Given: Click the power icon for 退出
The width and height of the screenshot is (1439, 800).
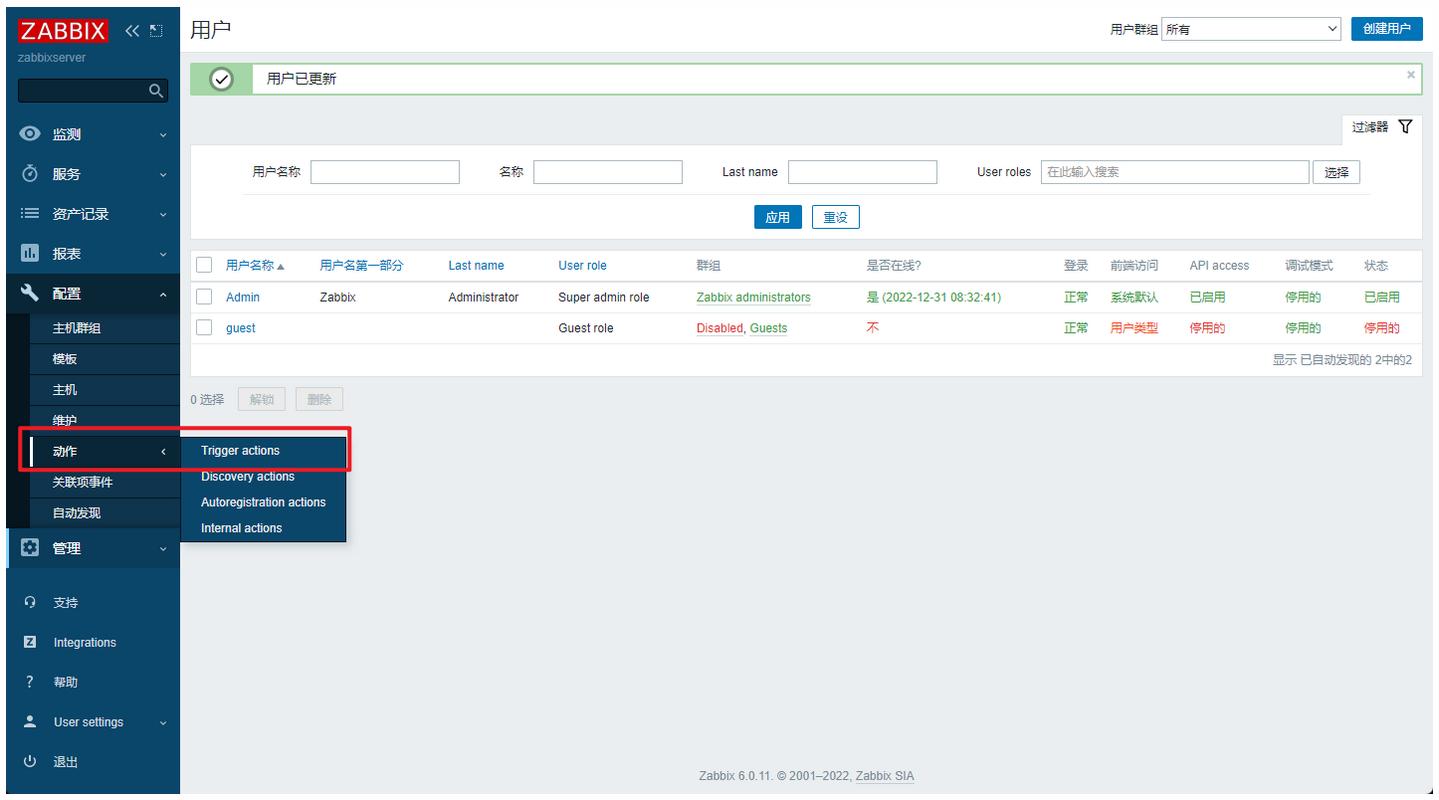Looking at the screenshot, I should [30, 762].
